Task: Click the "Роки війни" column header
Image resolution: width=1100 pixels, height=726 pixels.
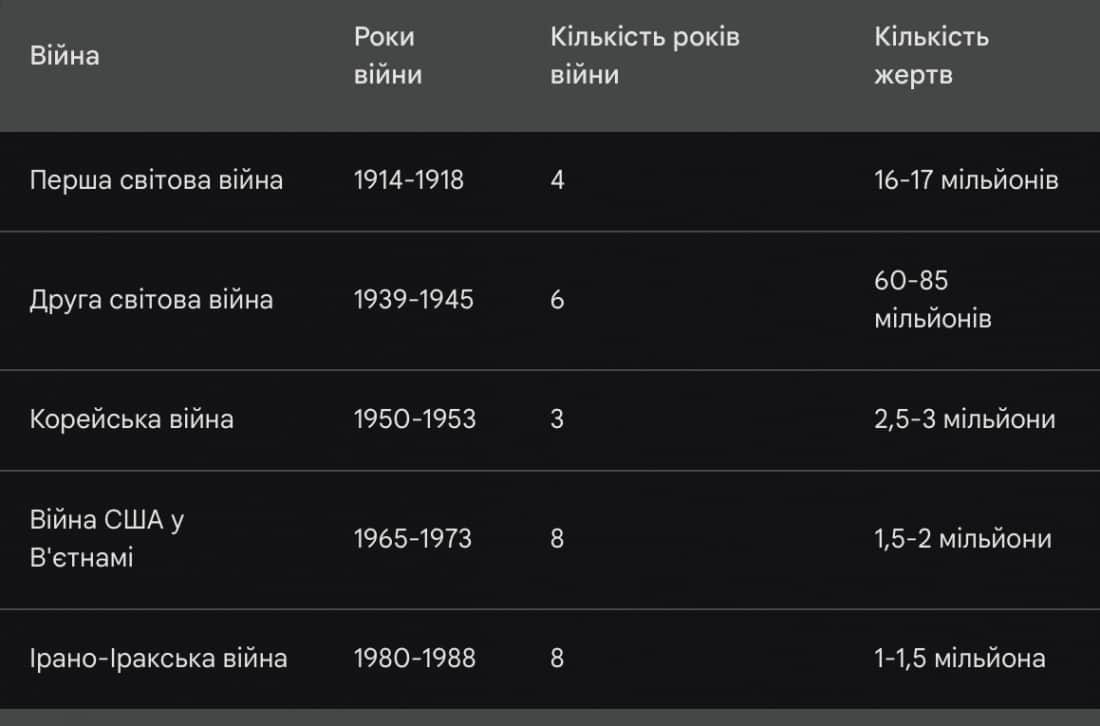Action: [387, 56]
